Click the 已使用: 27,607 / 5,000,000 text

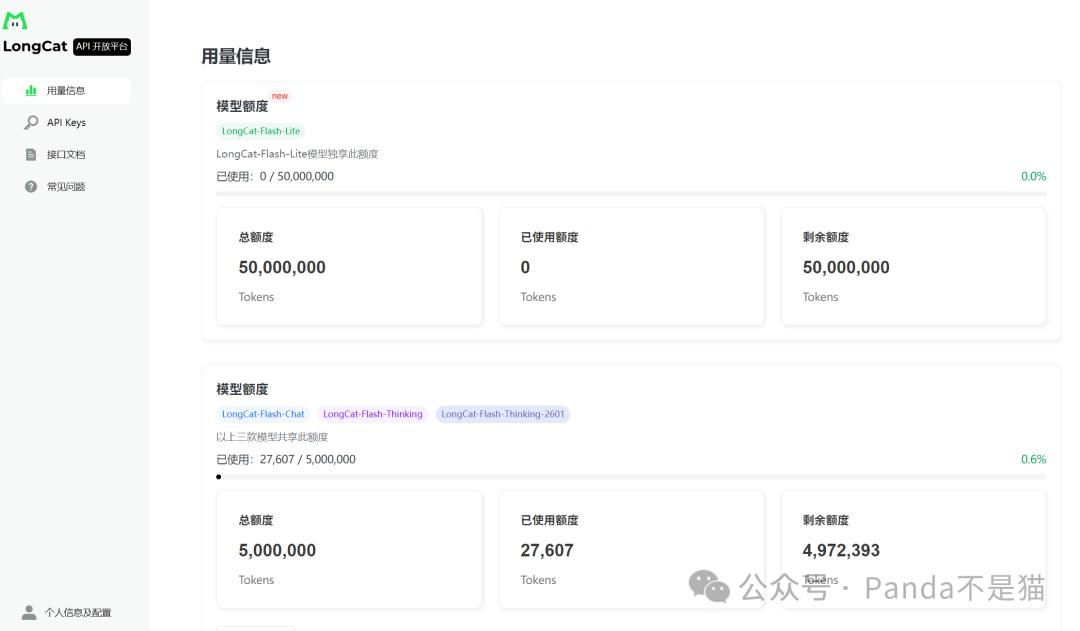pyautogui.click(x=286, y=459)
